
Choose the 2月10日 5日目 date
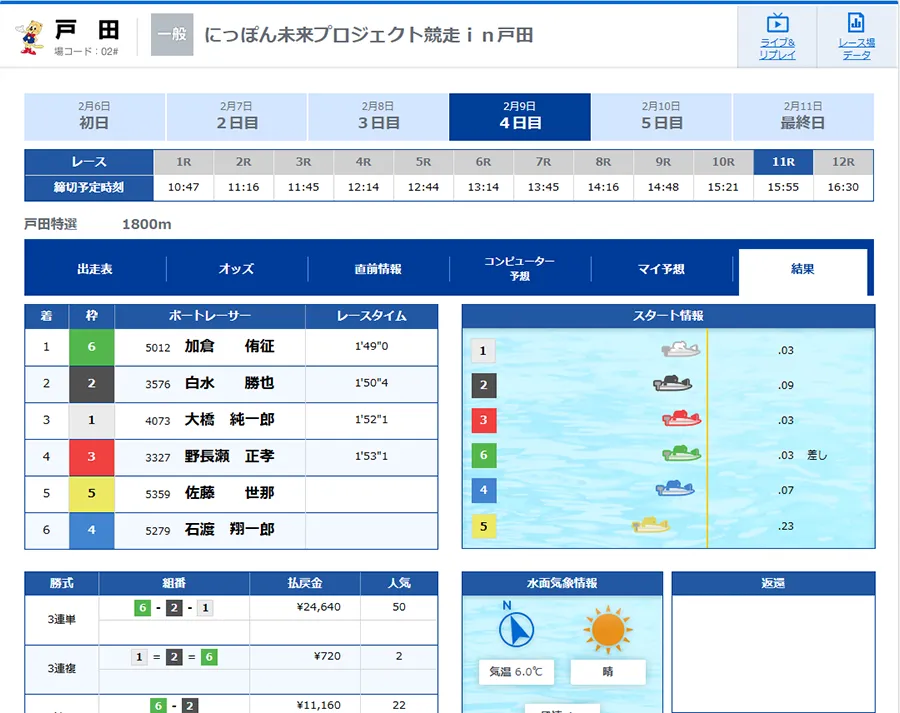click(661, 116)
